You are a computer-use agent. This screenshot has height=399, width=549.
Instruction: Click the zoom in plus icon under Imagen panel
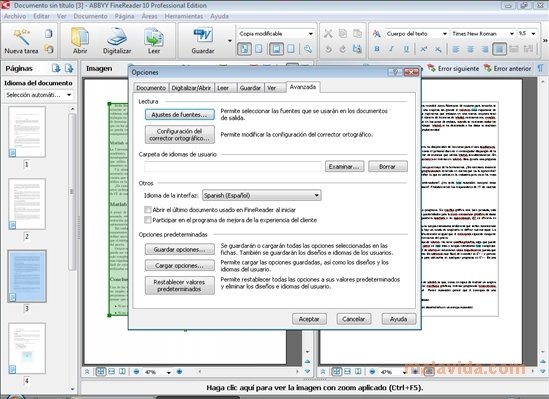pos(179,372)
